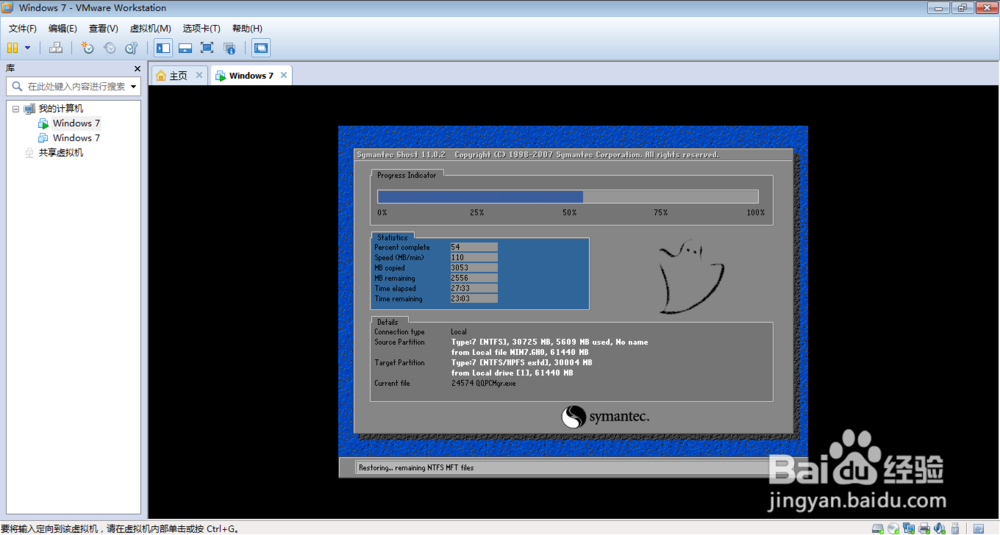This screenshot has width=1000, height=535.
Task: Close the 库 library panel
Action: 137,68
